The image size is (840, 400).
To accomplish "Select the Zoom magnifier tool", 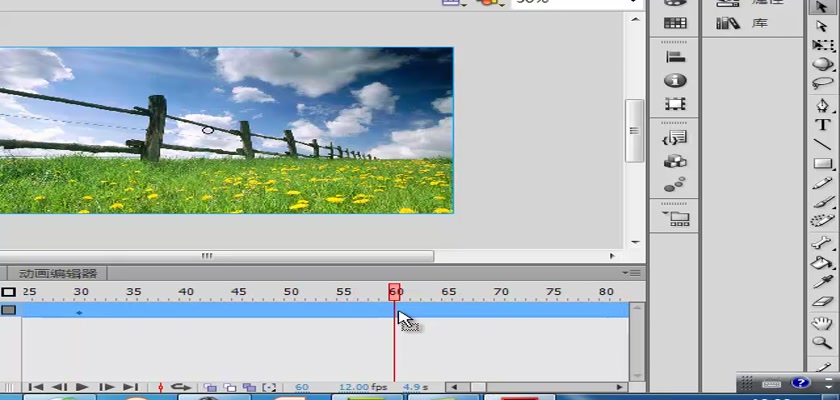I will point(821,343).
